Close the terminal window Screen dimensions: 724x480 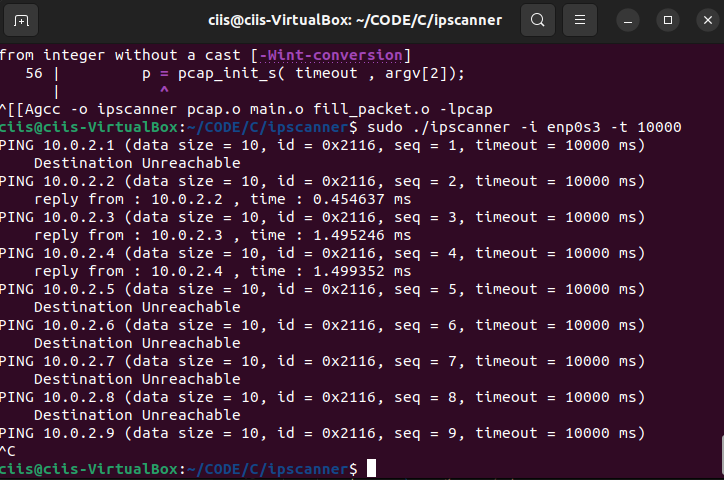coord(708,20)
